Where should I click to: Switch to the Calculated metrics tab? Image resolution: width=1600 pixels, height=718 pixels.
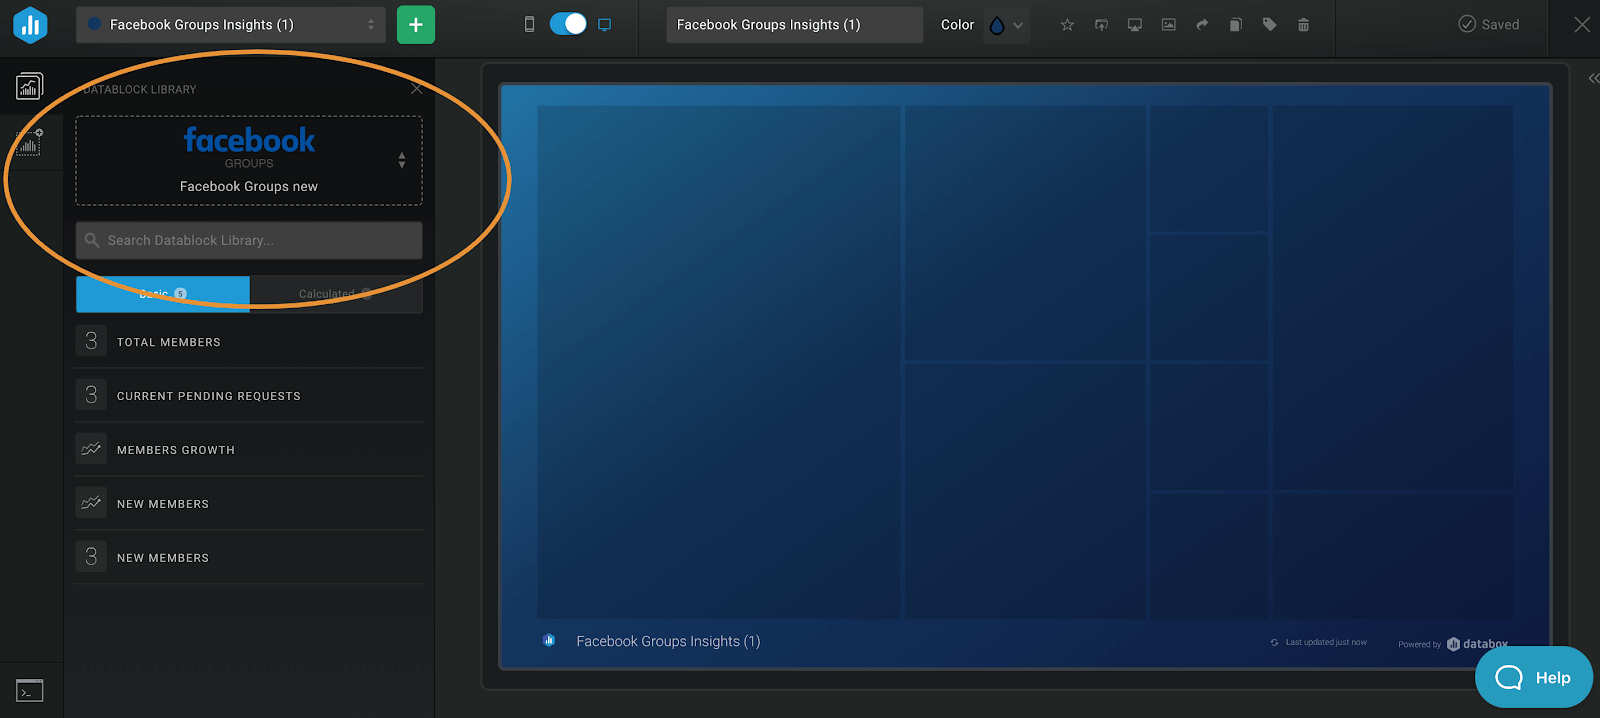coord(335,294)
